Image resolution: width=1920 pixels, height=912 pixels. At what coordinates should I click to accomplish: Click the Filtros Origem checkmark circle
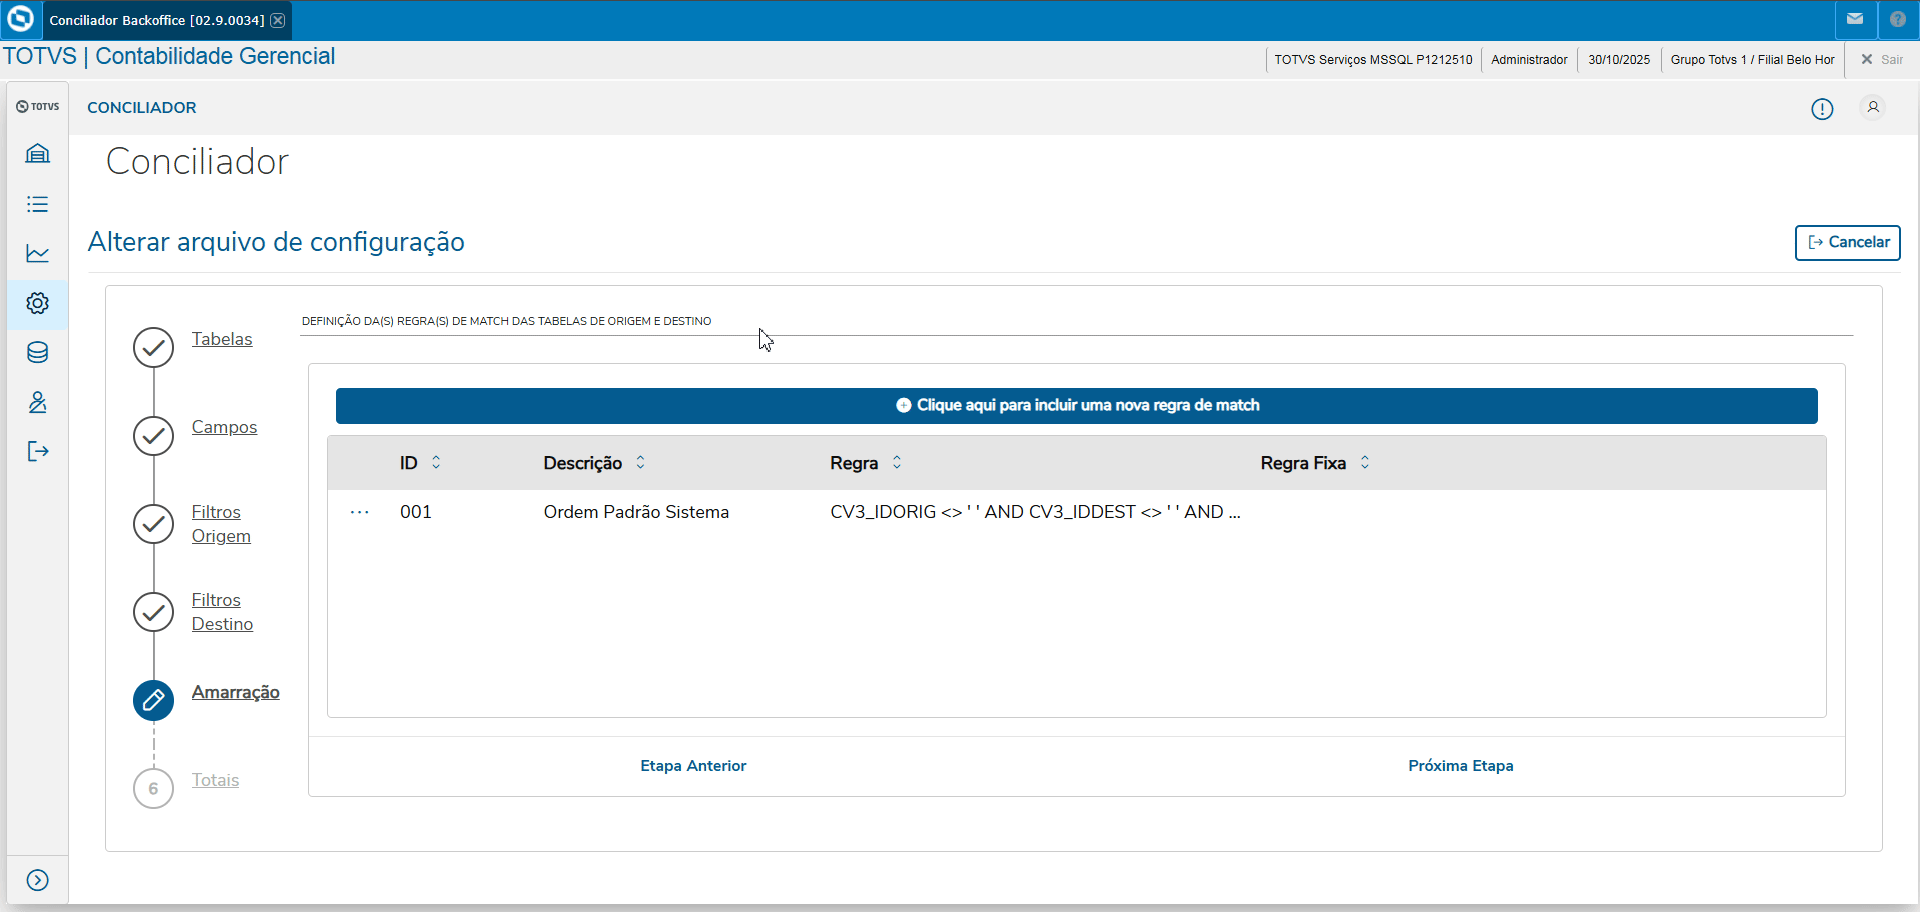[153, 524]
